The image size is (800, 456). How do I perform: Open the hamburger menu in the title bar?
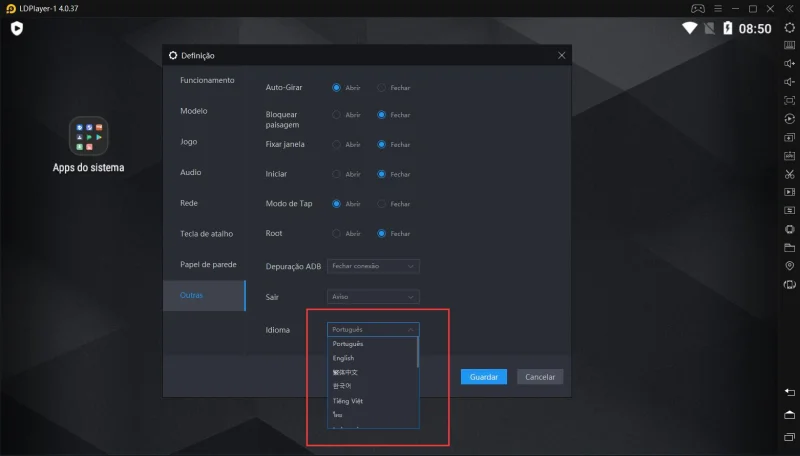(x=718, y=9)
